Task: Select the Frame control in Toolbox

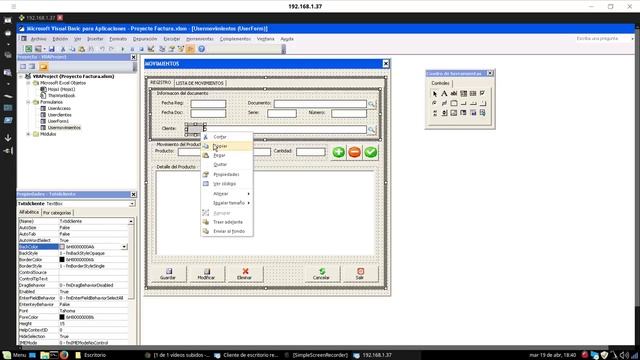Action: [x=453, y=103]
